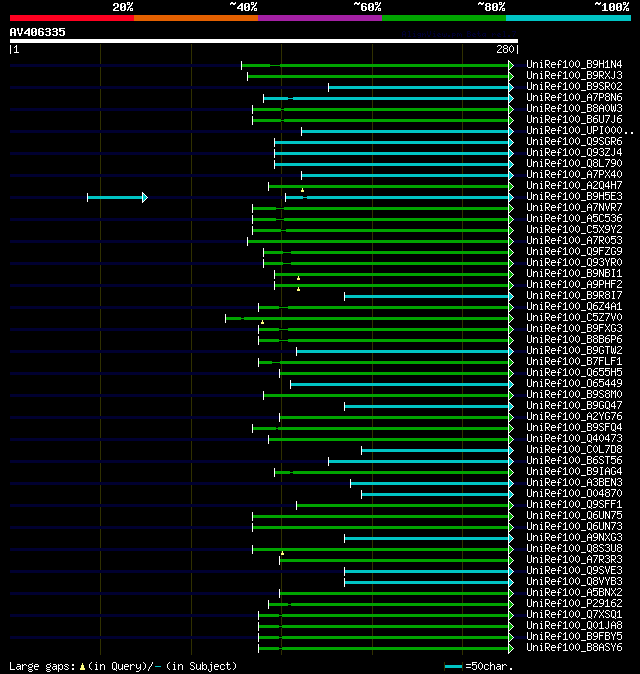Select the UniRef100_Q9SVE3 label
This screenshot has width=640, height=674.
point(574,571)
